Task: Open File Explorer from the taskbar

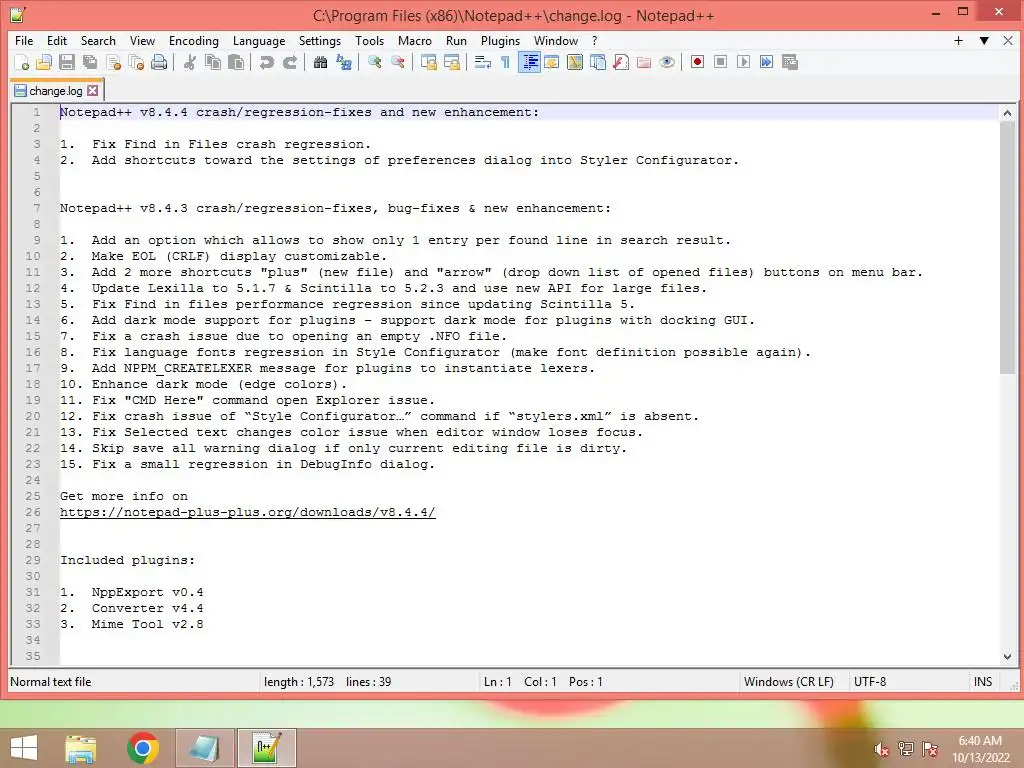Action: [80, 748]
